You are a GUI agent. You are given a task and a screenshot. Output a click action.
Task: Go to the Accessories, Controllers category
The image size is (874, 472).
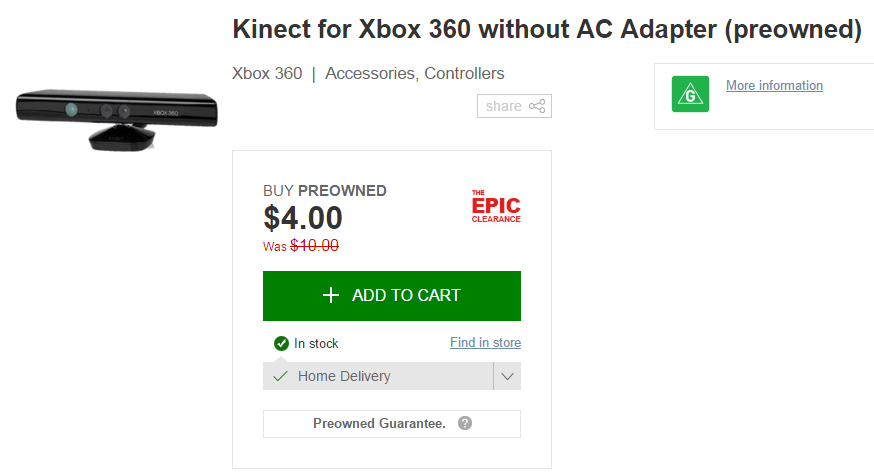coord(415,74)
